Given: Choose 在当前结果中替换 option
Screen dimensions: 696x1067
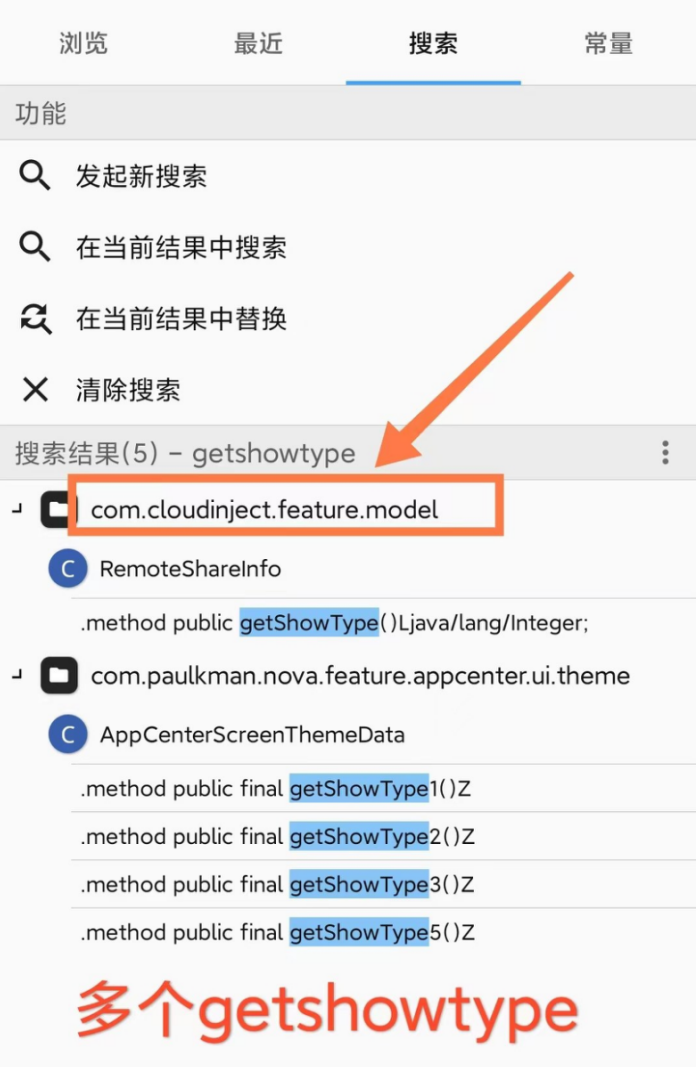Looking at the screenshot, I should [181, 319].
